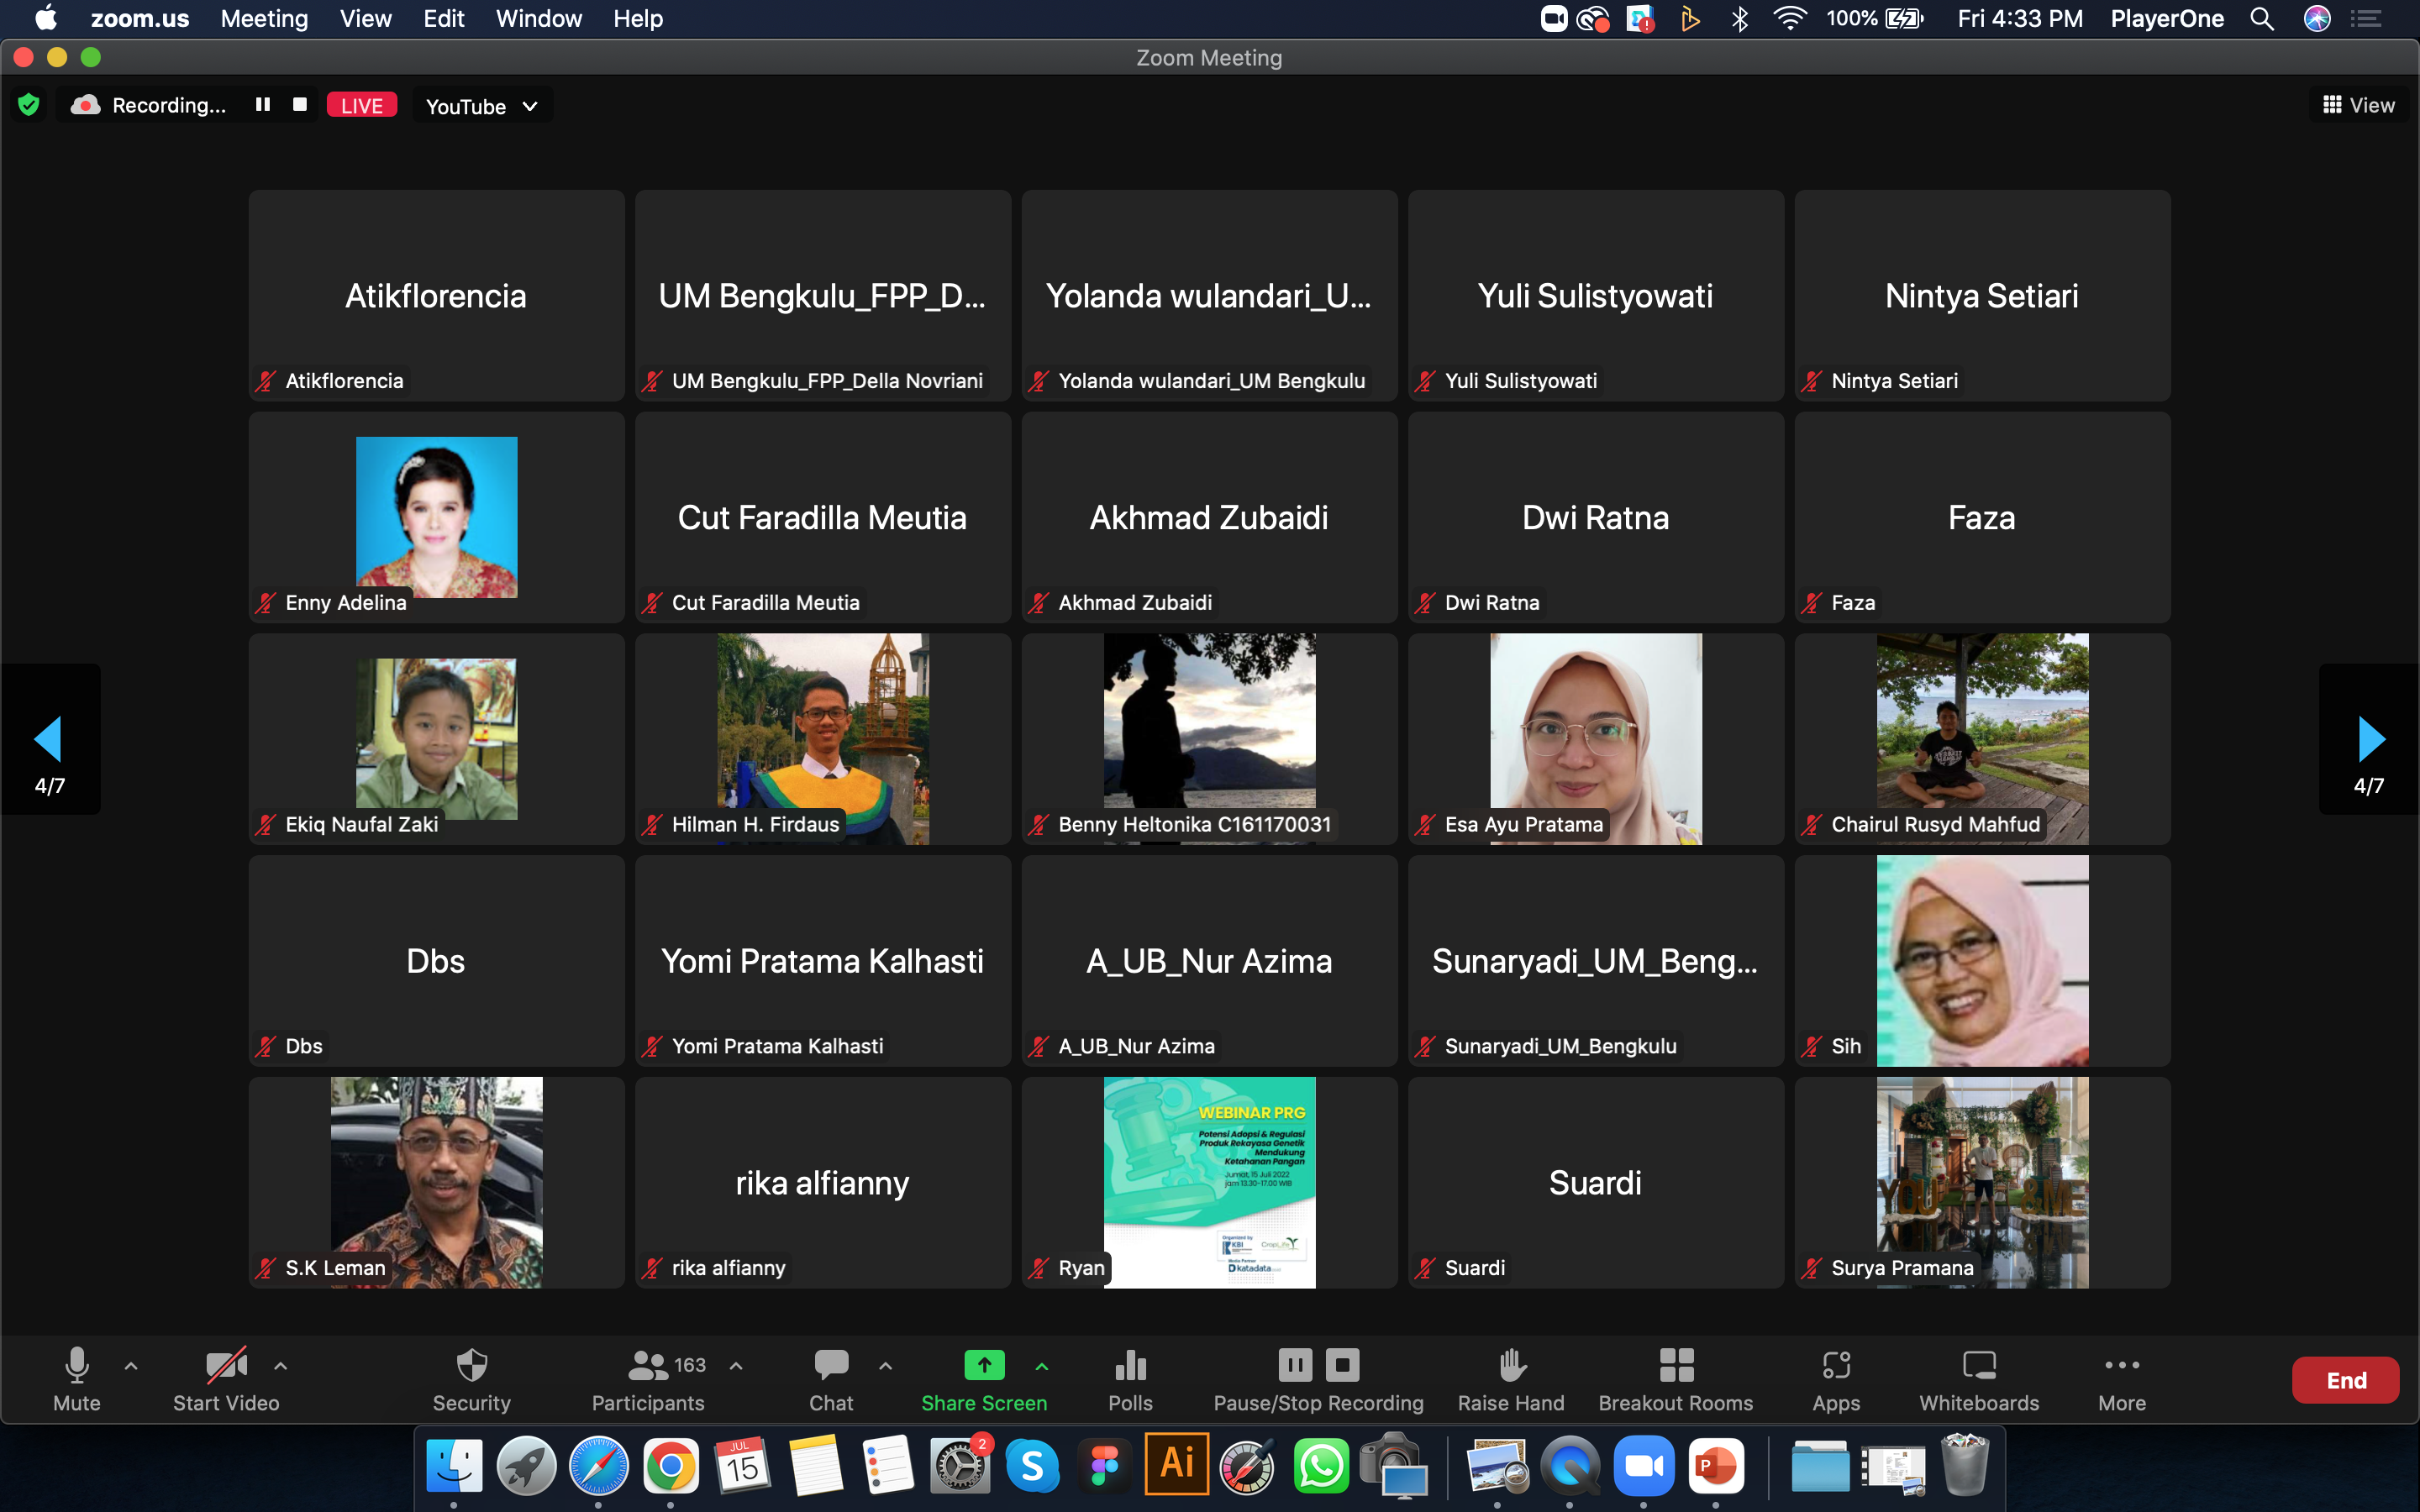Open WhatsApp from the Dock
The image size is (2420, 1512).
[1320, 1466]
